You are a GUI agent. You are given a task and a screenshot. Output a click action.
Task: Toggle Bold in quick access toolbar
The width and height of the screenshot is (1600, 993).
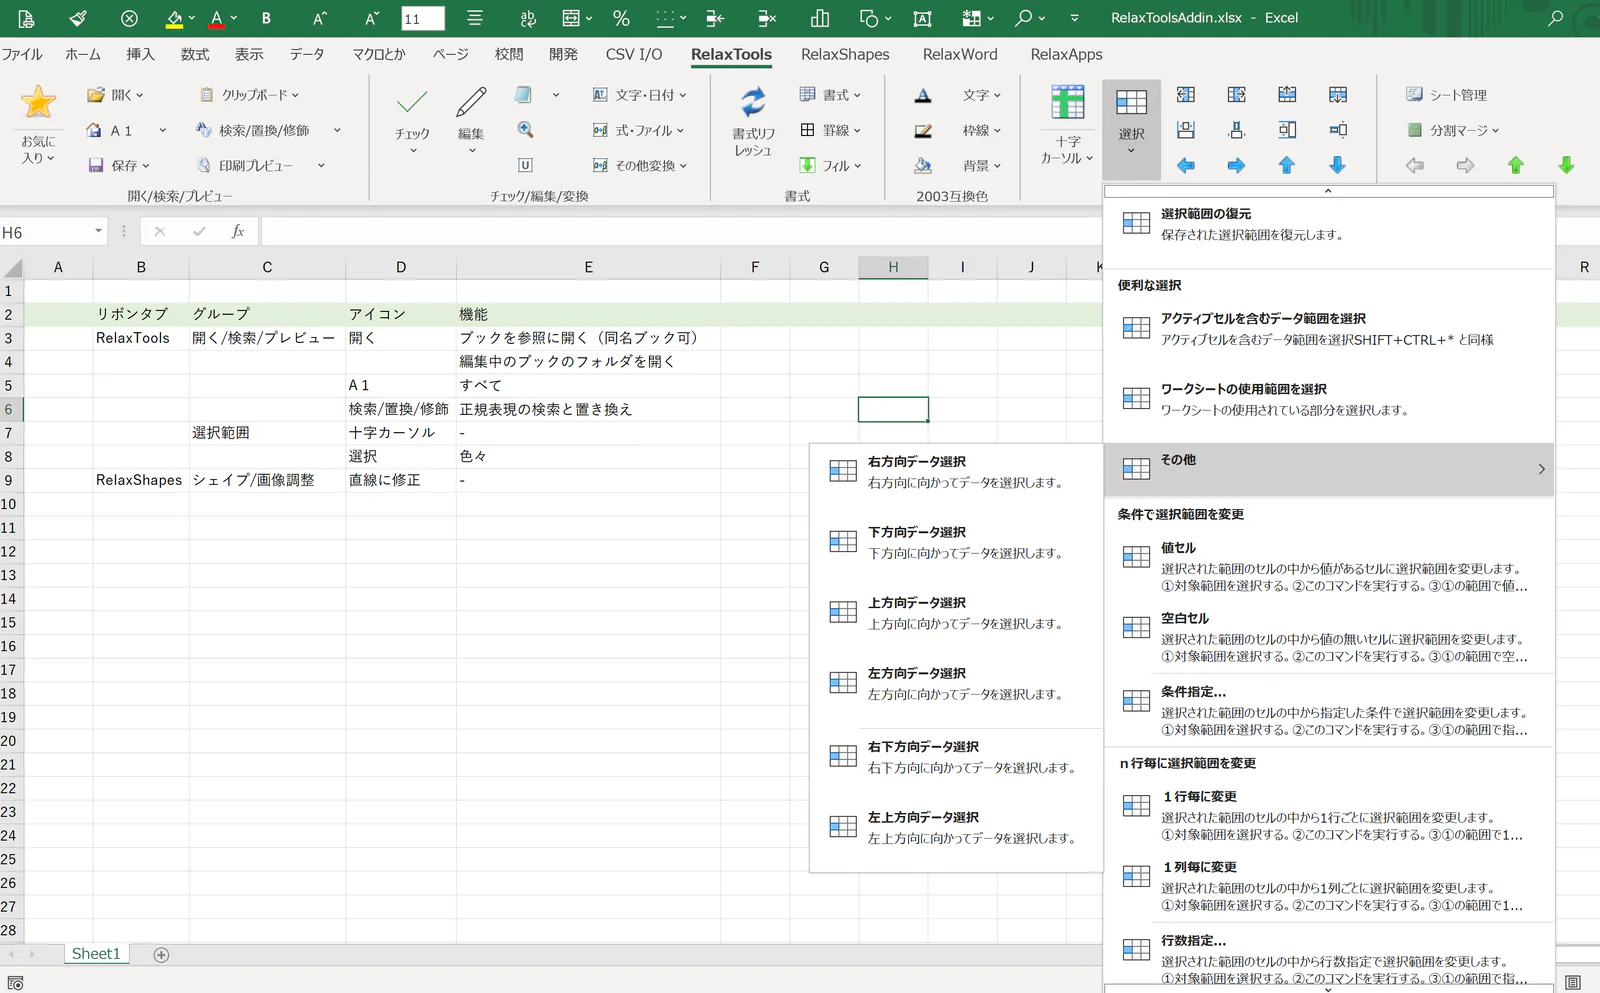(266, 18)
